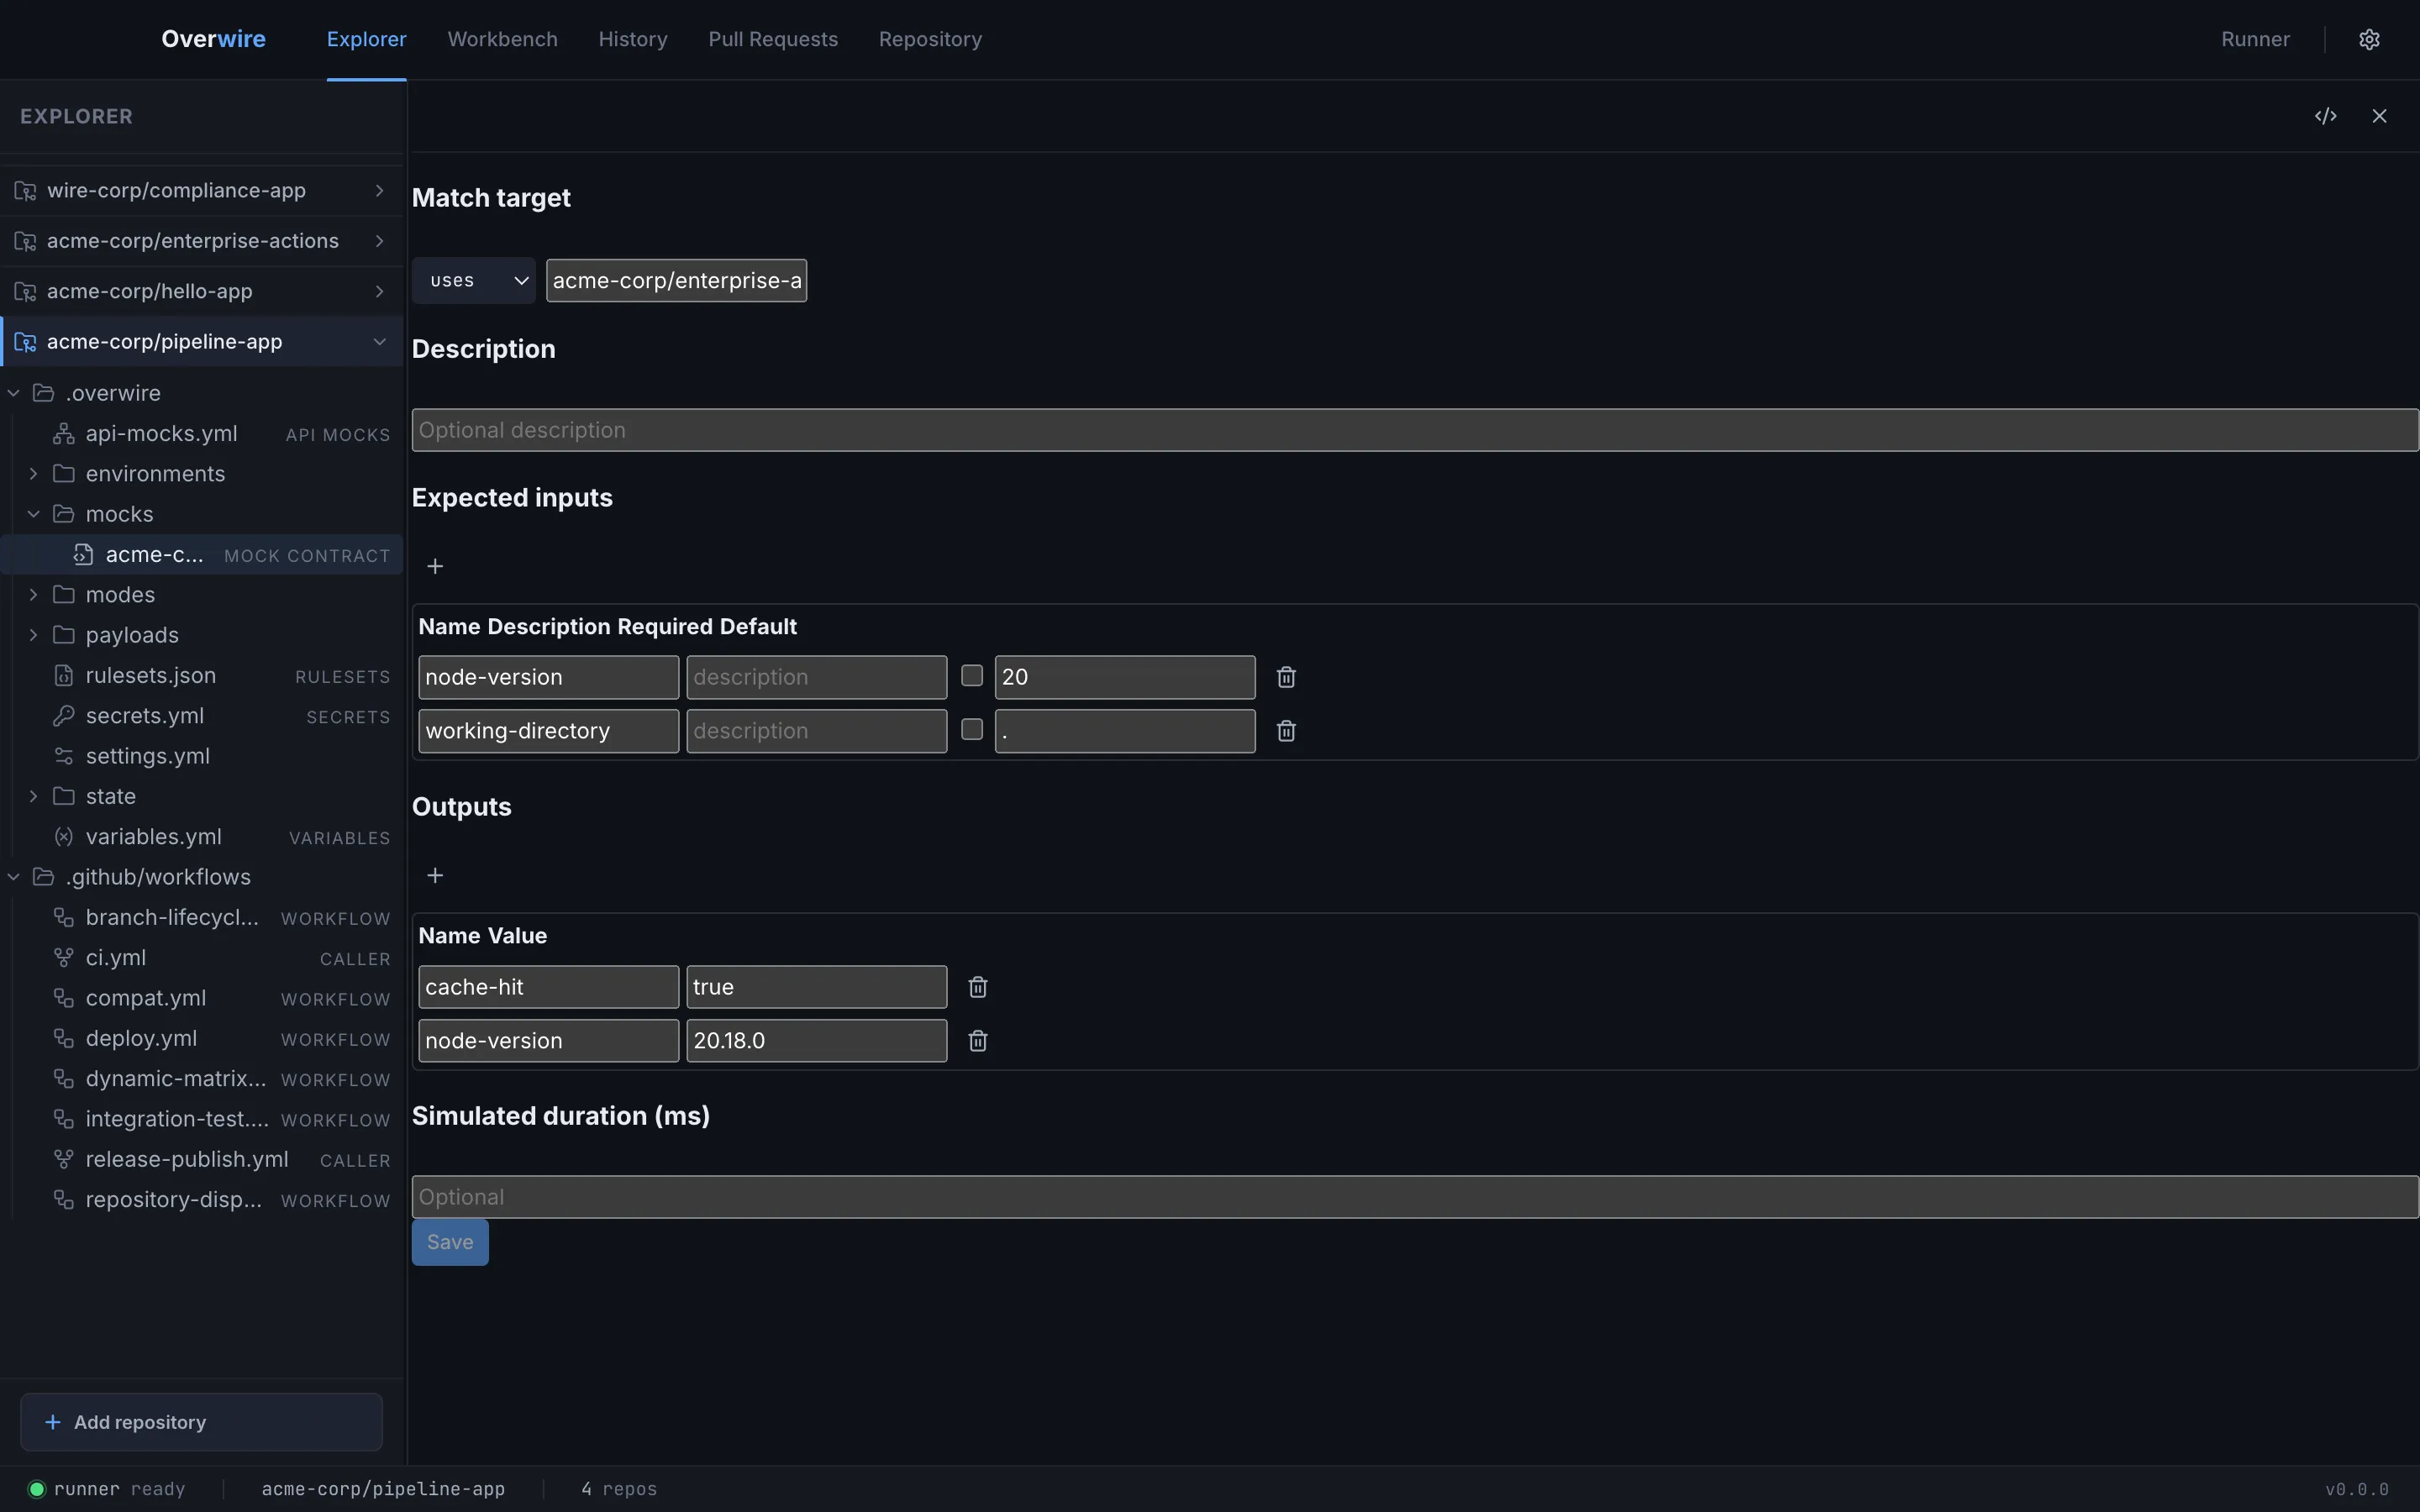Open the Repository tab
This screenshot has width=2420, height=1512.
click(x=930, y=39)
